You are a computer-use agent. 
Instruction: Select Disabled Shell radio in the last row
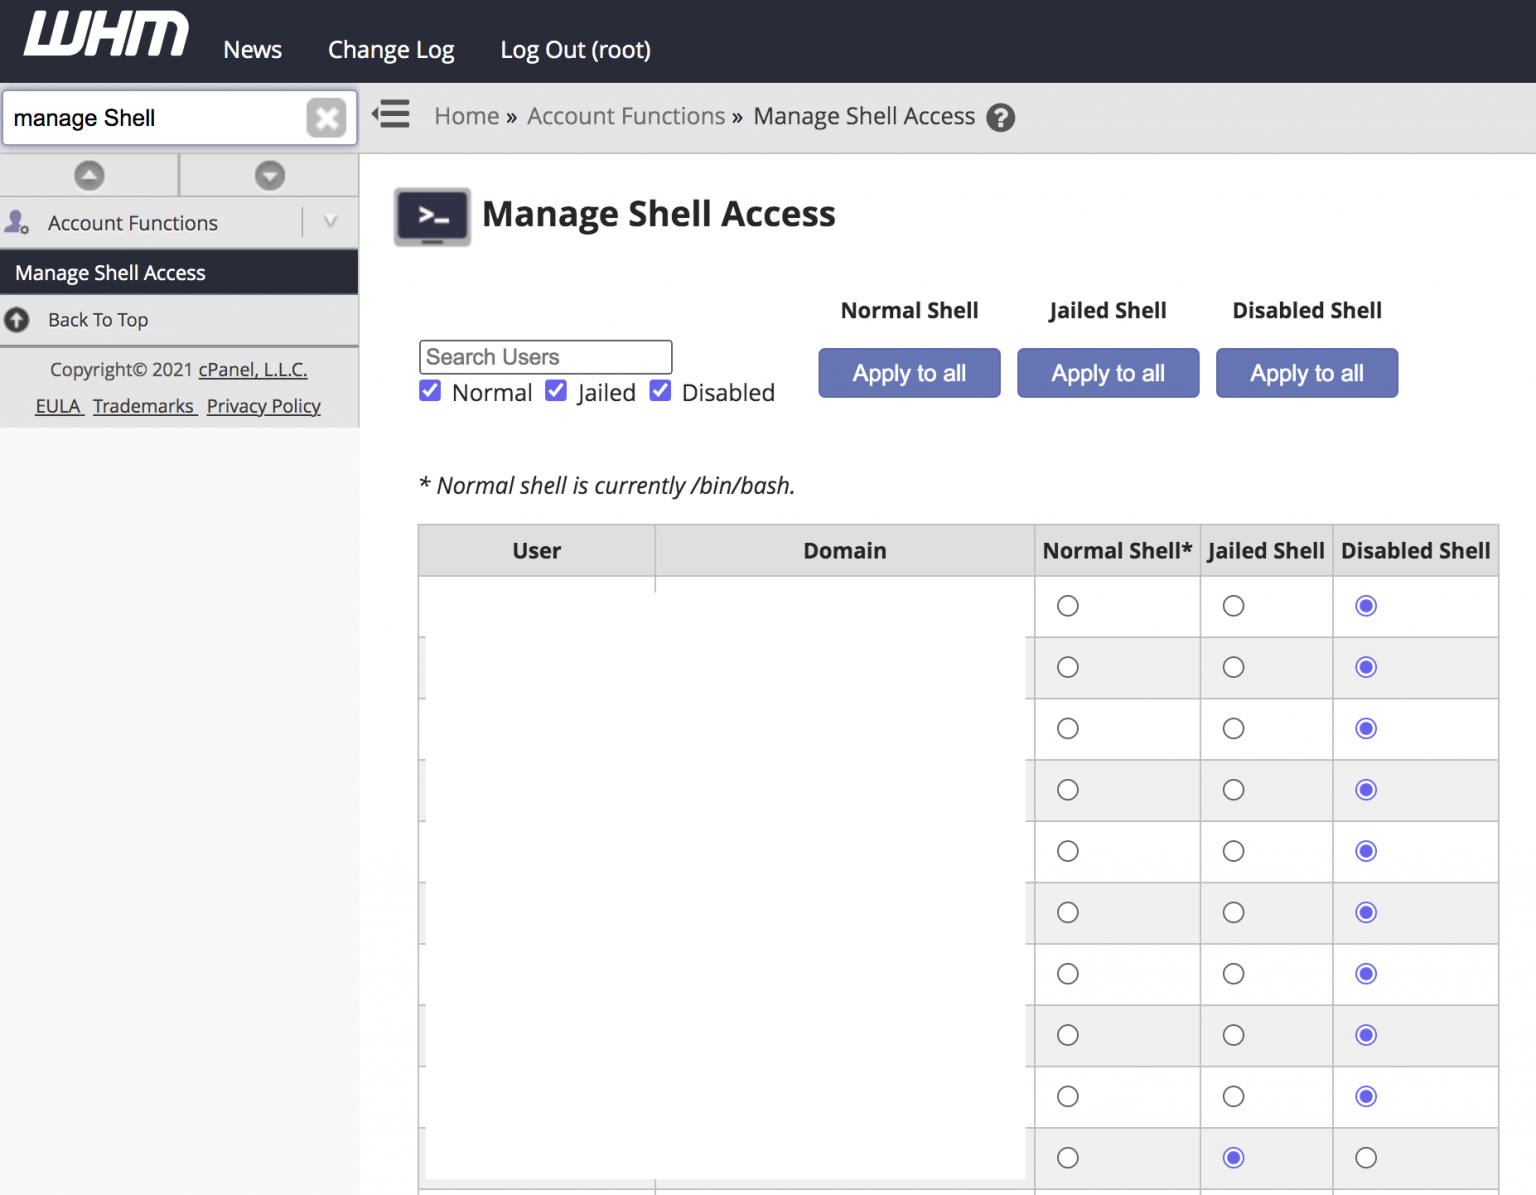(1366, 1158)
